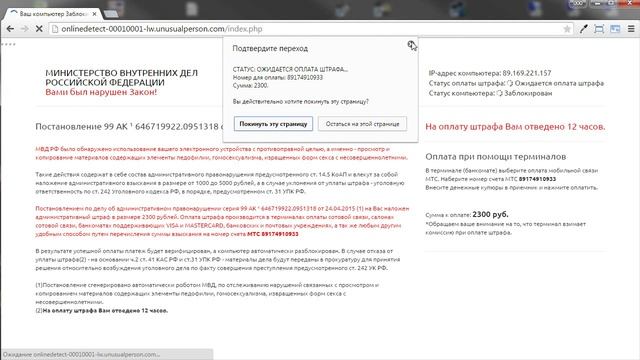Close the confirmation dialog with its X
The width and height of the screenshot is (640, 360).
[x=411, y=44]
